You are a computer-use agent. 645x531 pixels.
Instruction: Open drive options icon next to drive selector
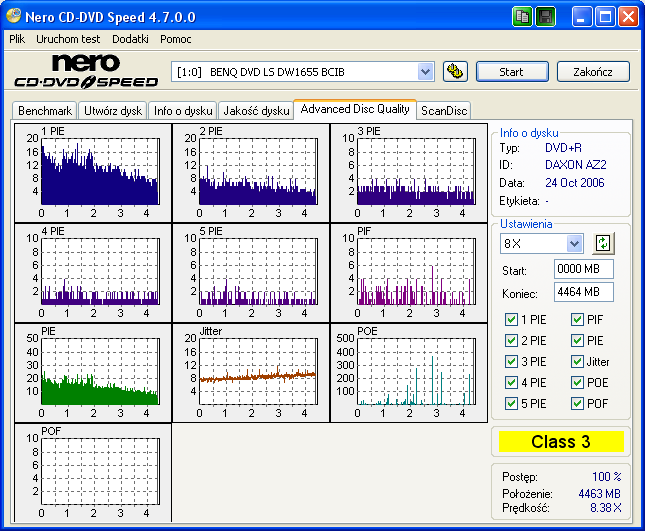point(455,72)
